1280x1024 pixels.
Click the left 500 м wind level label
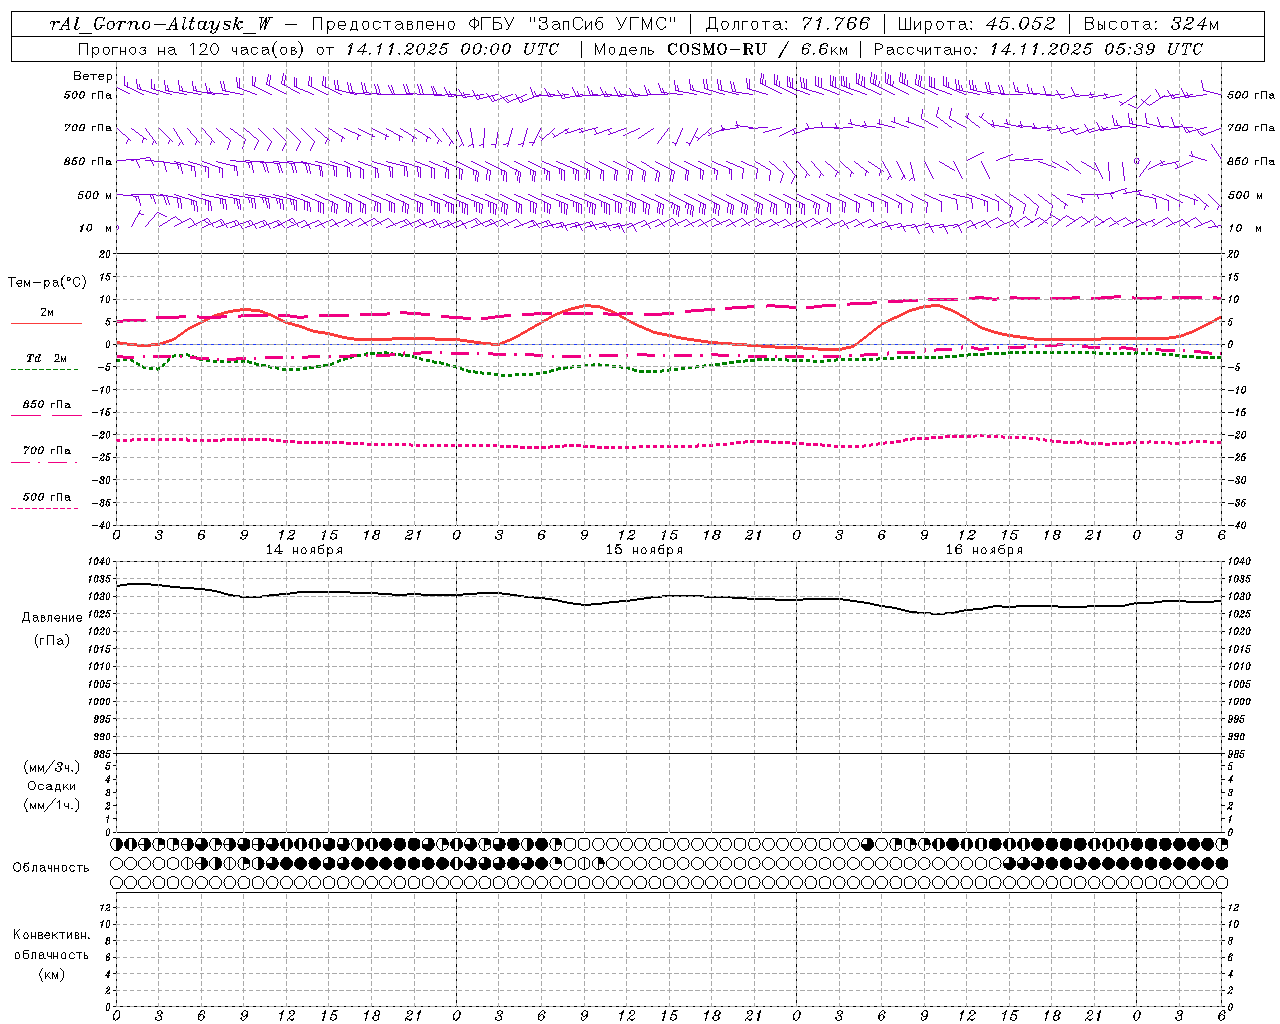(94, 195)
